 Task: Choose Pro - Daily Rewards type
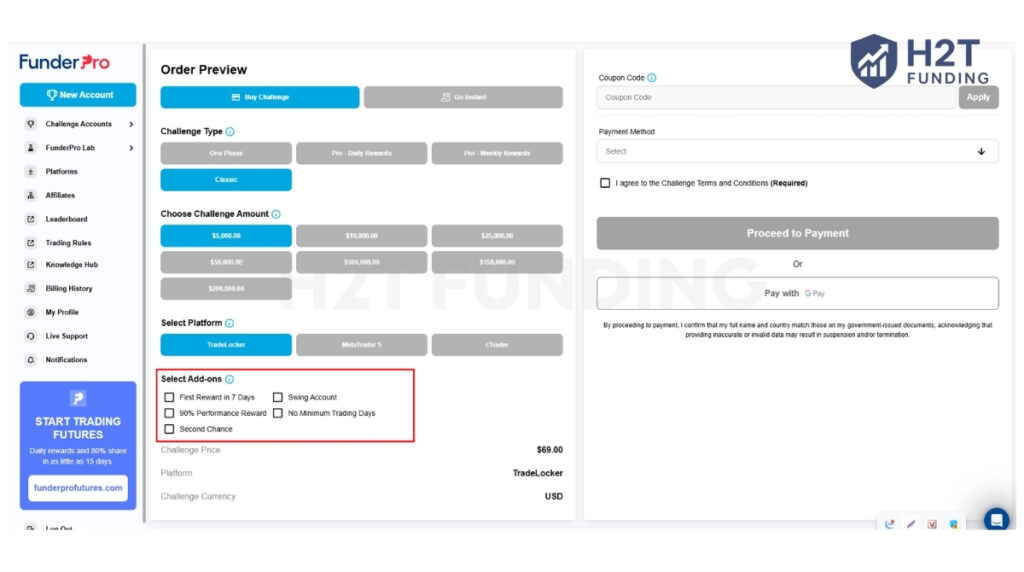[361, 153]
